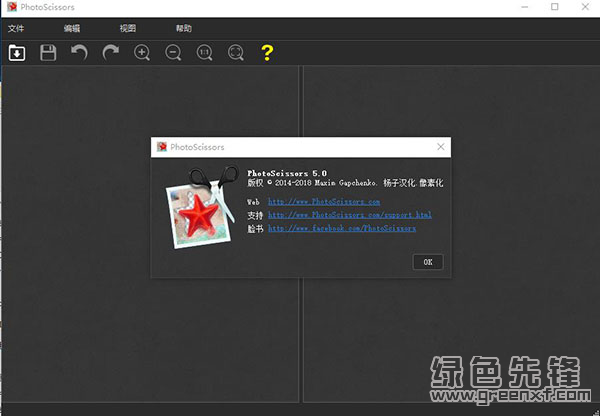Click the copyright 2014-2018 Maxim Gapchenko text

(312, 183)
